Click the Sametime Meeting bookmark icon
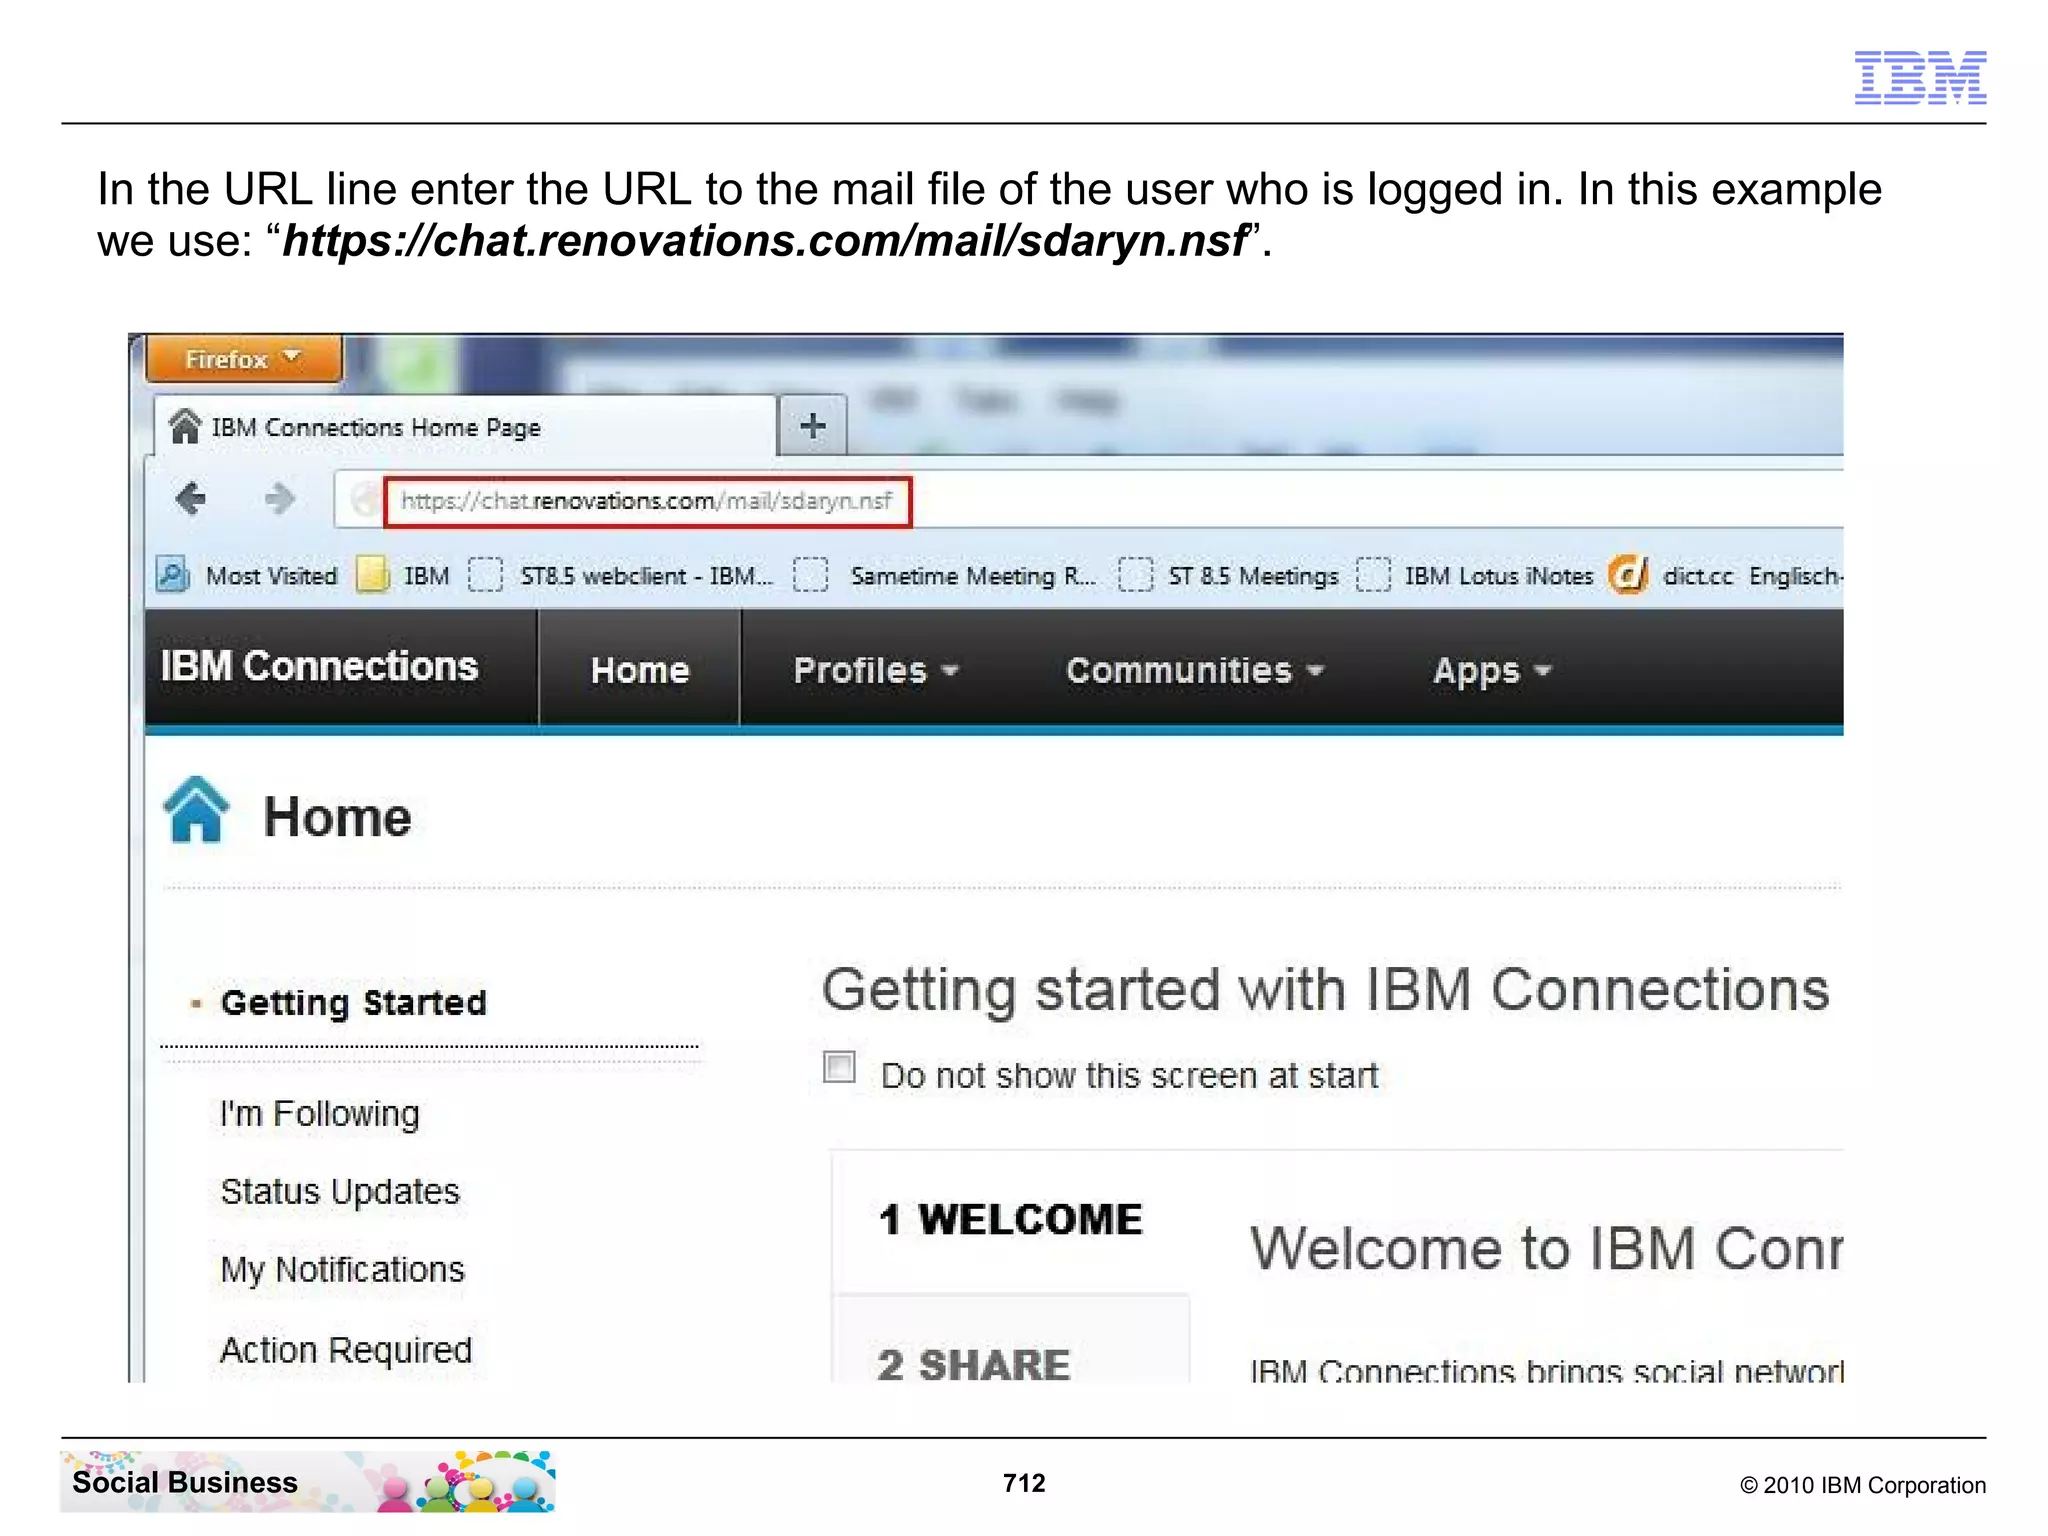 [x=811, y=575]
